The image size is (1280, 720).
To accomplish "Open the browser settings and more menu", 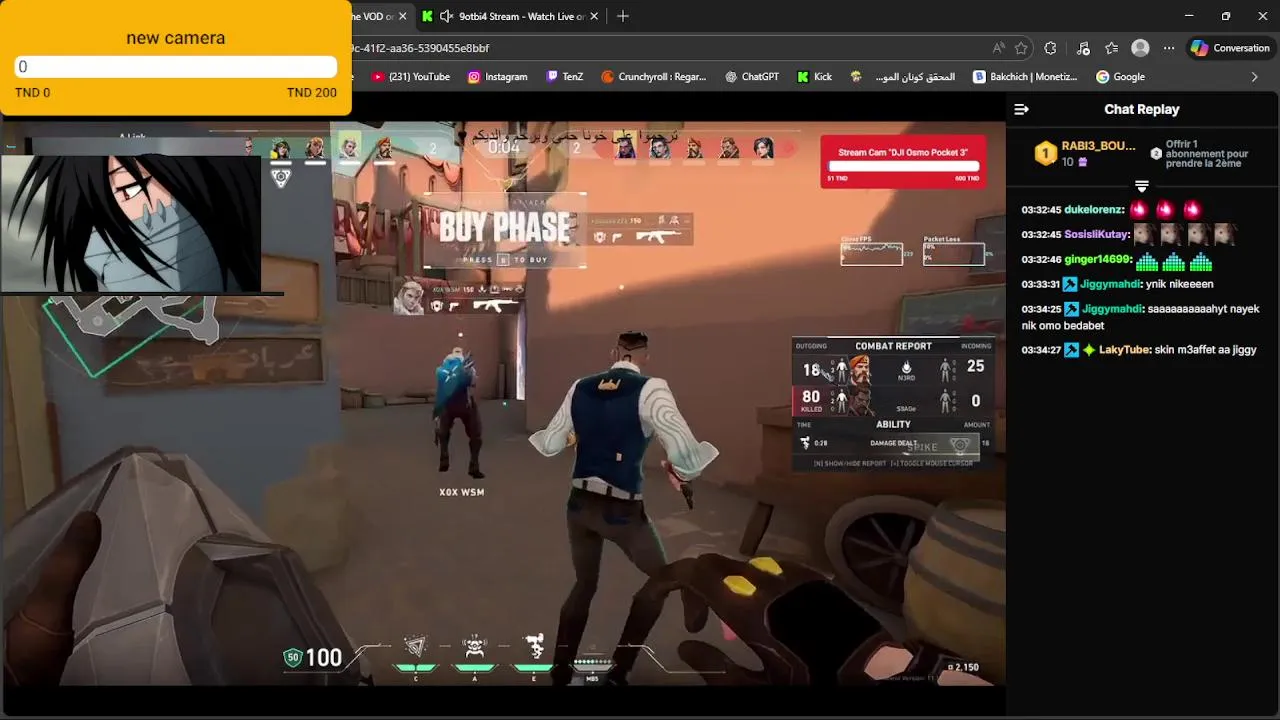I will (x=1168, y=48).
